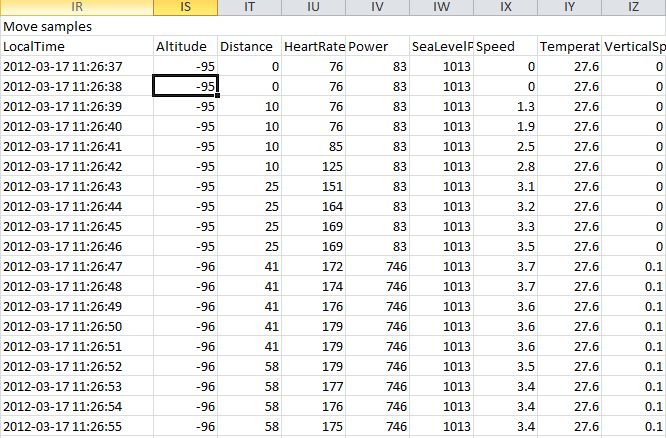Screen dimensions: 666x438
Task: Click HeartRate value 125 in the 11:26:42 row
Action: [x=314, y=166]
